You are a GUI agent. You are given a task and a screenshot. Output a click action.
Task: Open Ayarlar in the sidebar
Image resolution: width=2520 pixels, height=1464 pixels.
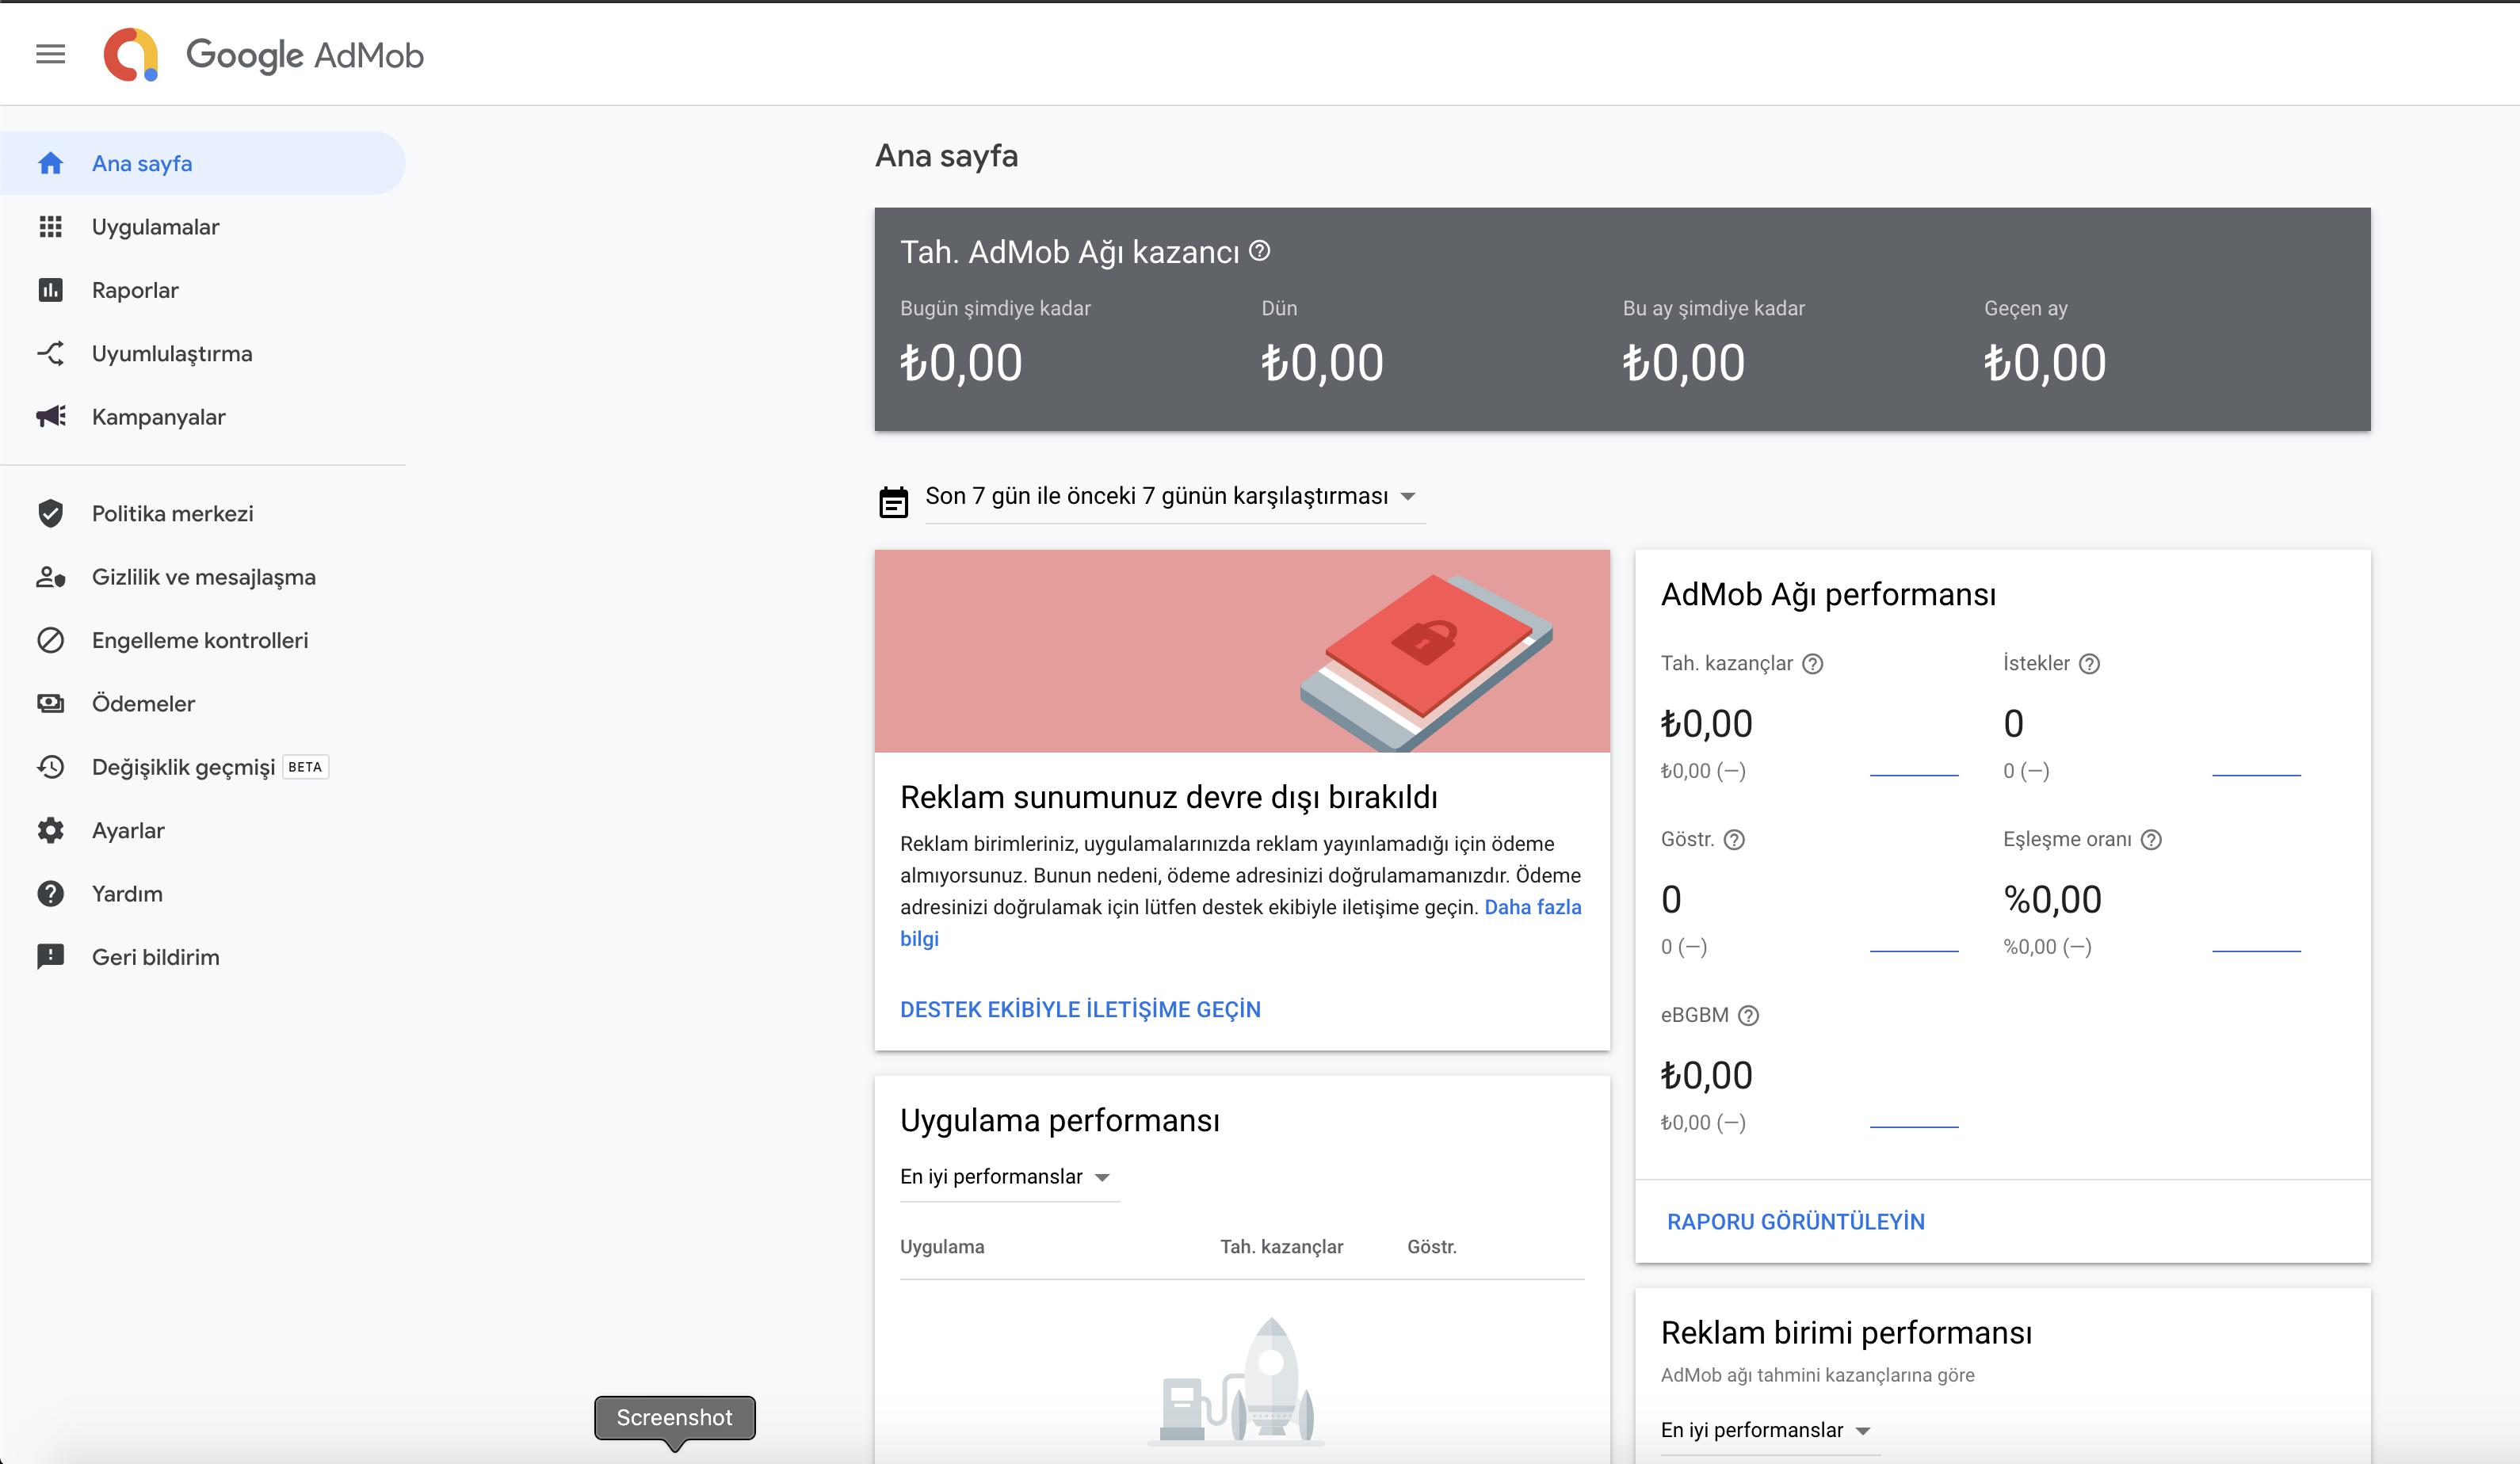(203, 830)
